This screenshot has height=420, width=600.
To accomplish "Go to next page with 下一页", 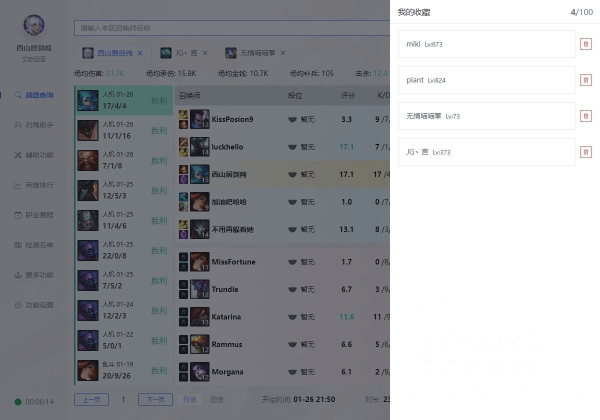I will (x=153, y=399).
